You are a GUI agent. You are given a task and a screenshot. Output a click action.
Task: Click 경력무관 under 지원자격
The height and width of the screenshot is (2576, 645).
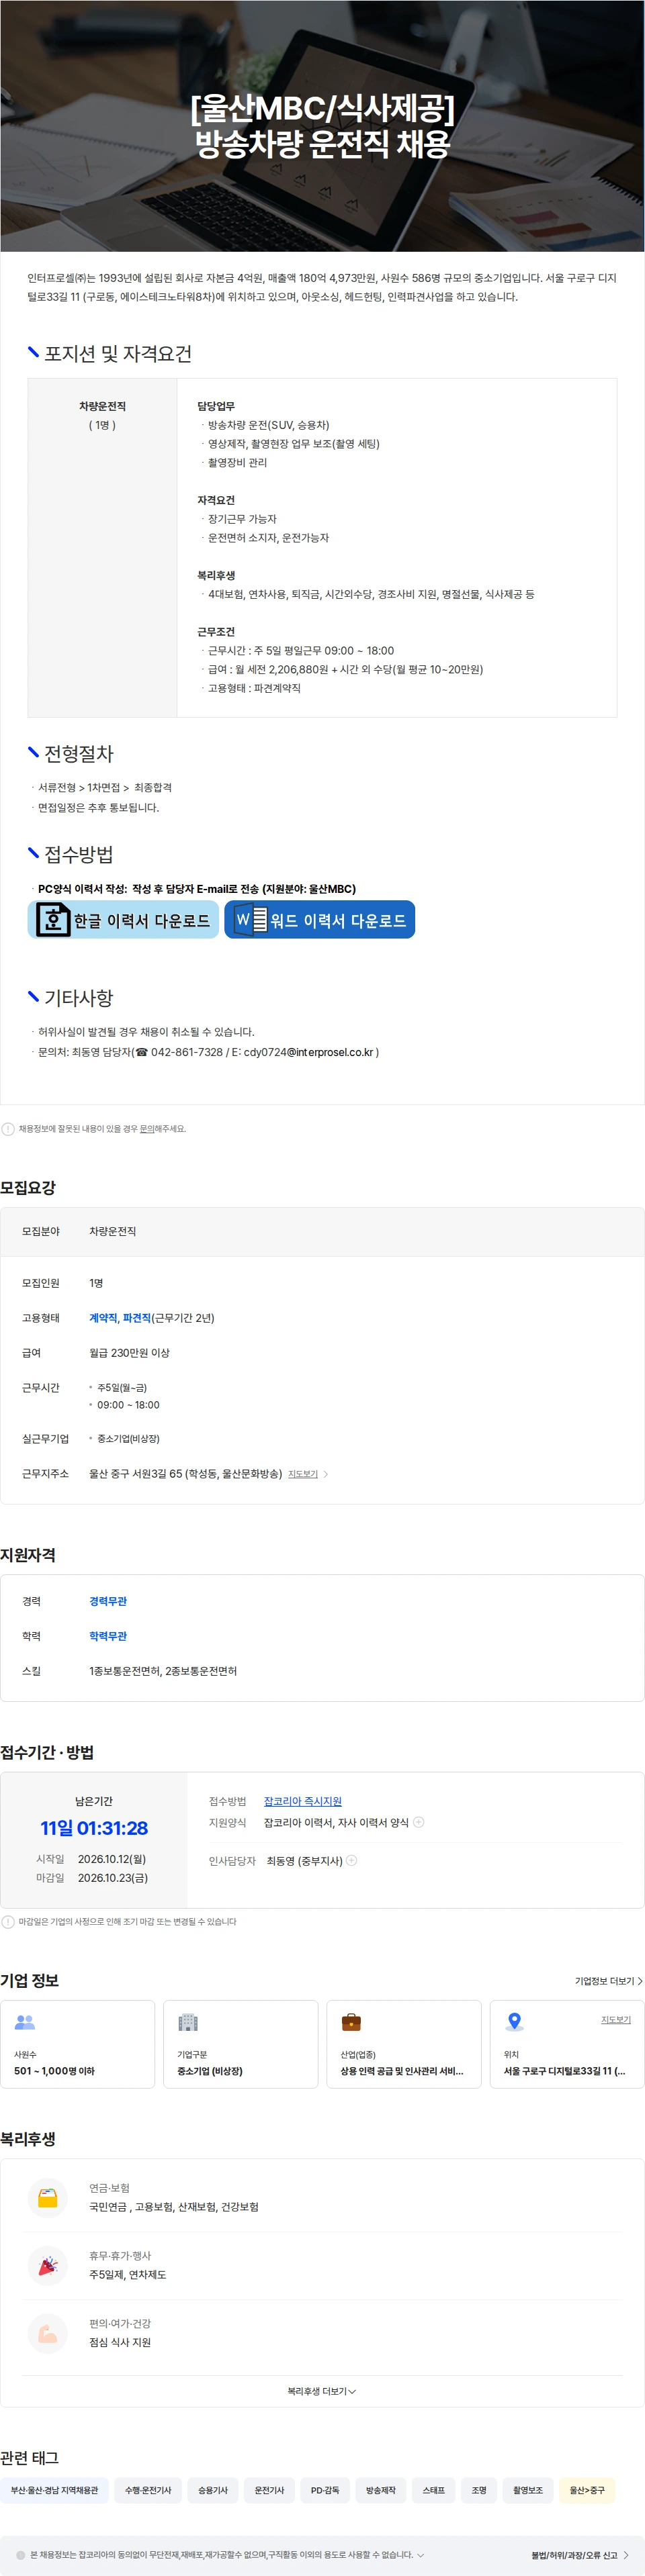tap(108, 1601)
